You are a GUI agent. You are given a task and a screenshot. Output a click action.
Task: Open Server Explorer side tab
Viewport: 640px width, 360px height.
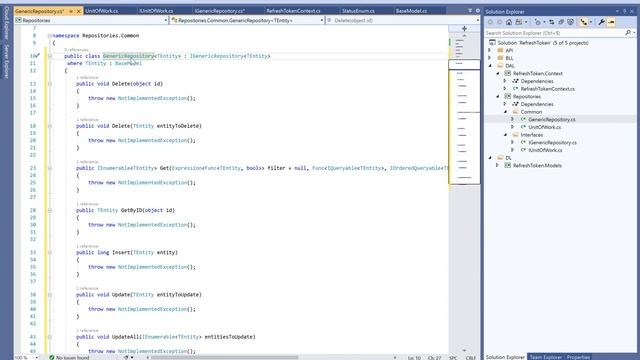click(x=6, y=61)
